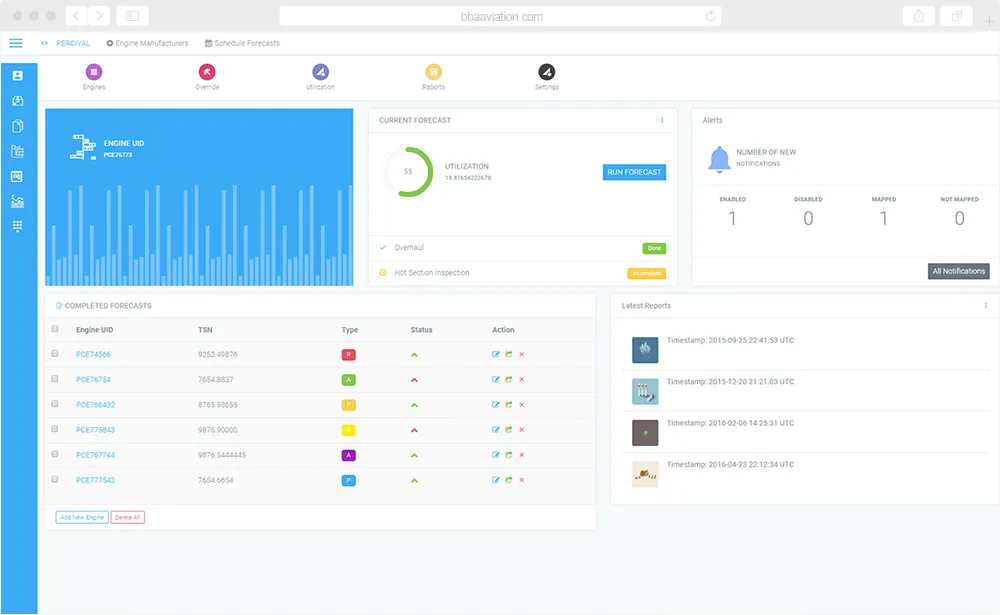This screenshot has height=615, width=1000.
Task: Open the Utilization section icon
Action: coord(320,72)
